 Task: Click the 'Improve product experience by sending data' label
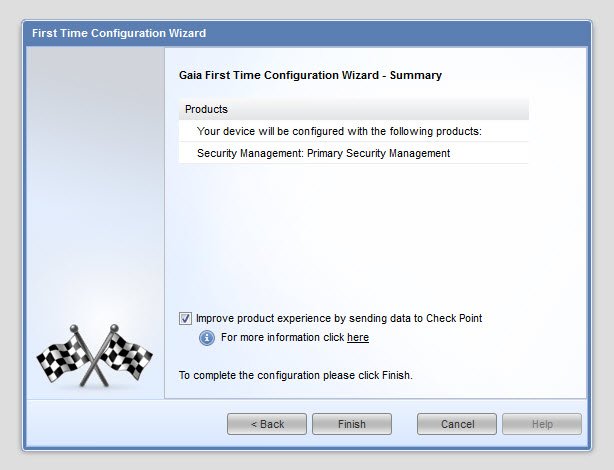[x=339, y=318]
